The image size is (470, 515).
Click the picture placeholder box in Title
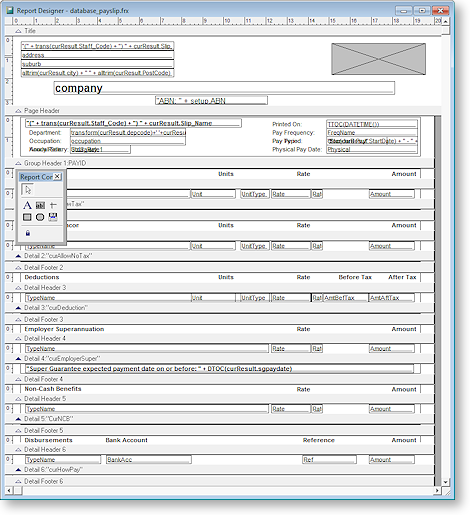[x=378, y=59]
